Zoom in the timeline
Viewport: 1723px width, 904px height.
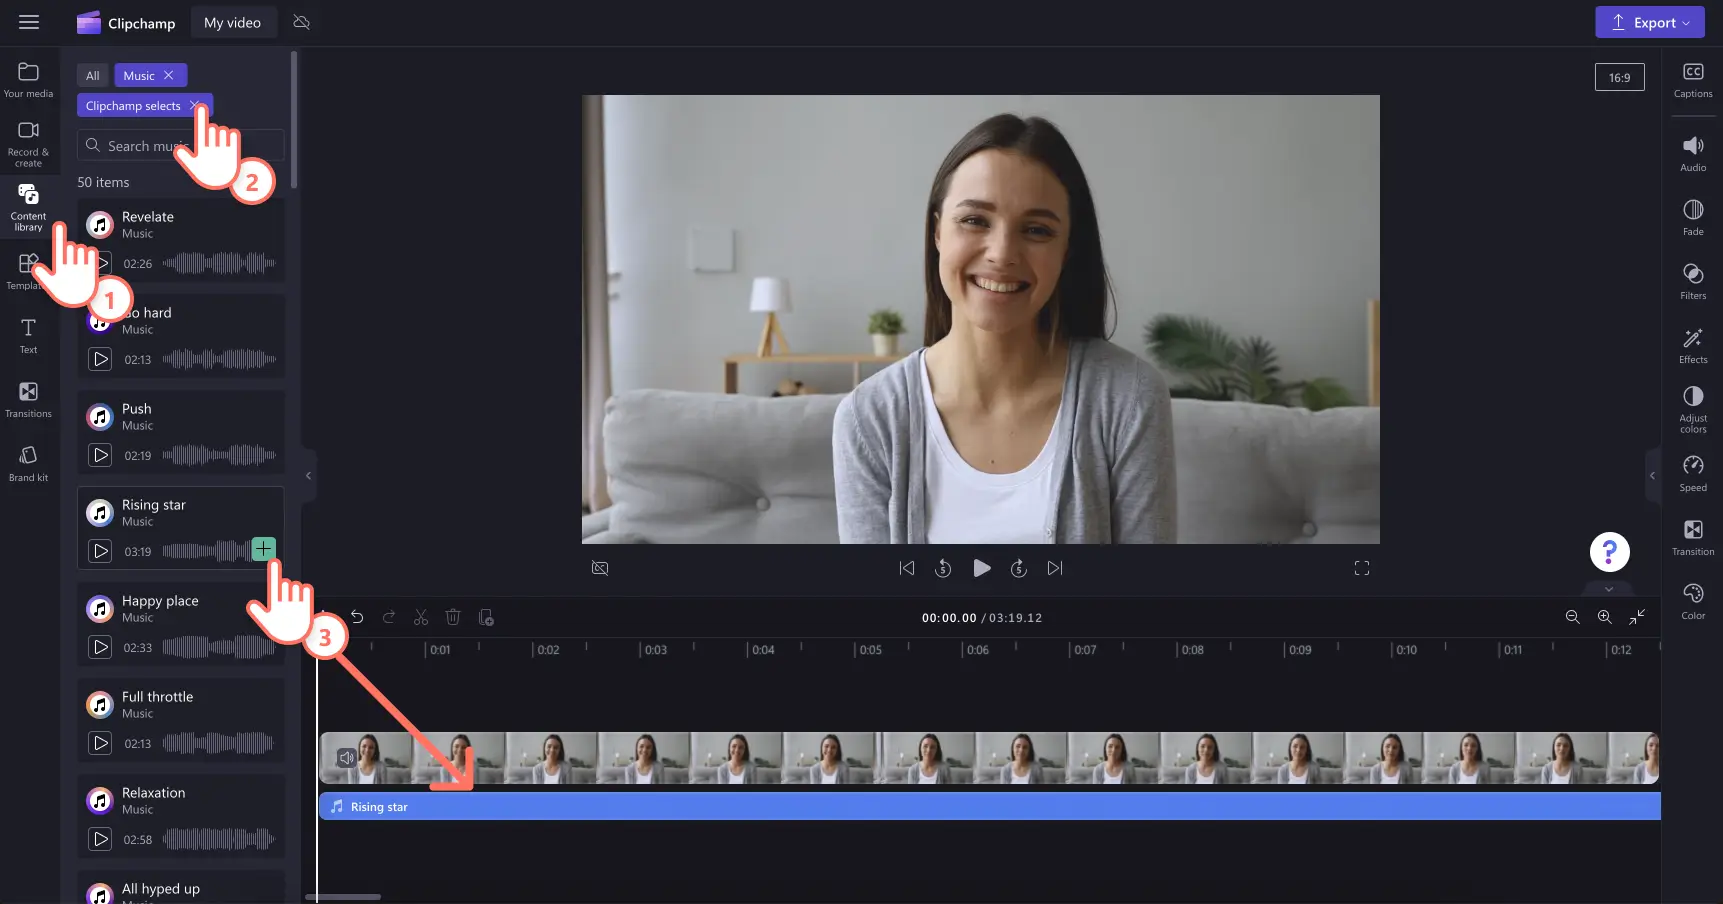(1605, 617)
